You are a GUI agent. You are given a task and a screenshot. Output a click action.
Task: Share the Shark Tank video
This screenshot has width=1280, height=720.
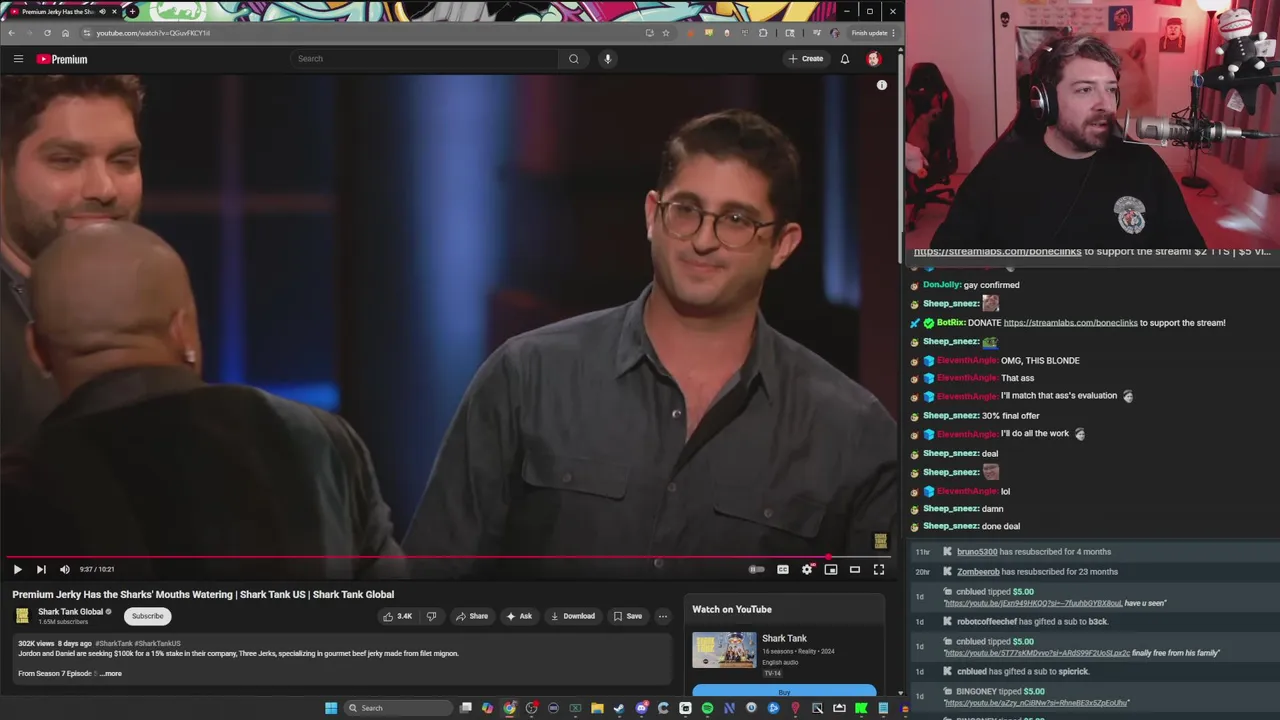pos(472,616)
